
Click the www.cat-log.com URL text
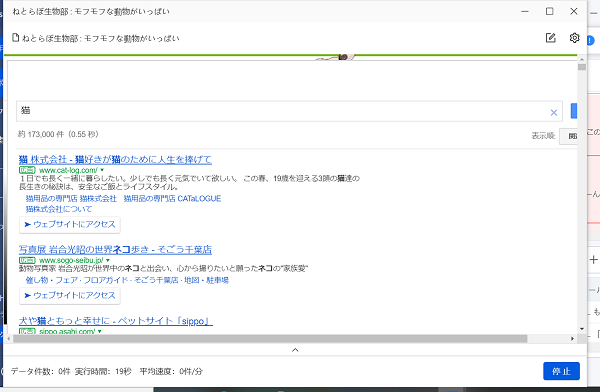coord(68,170)
